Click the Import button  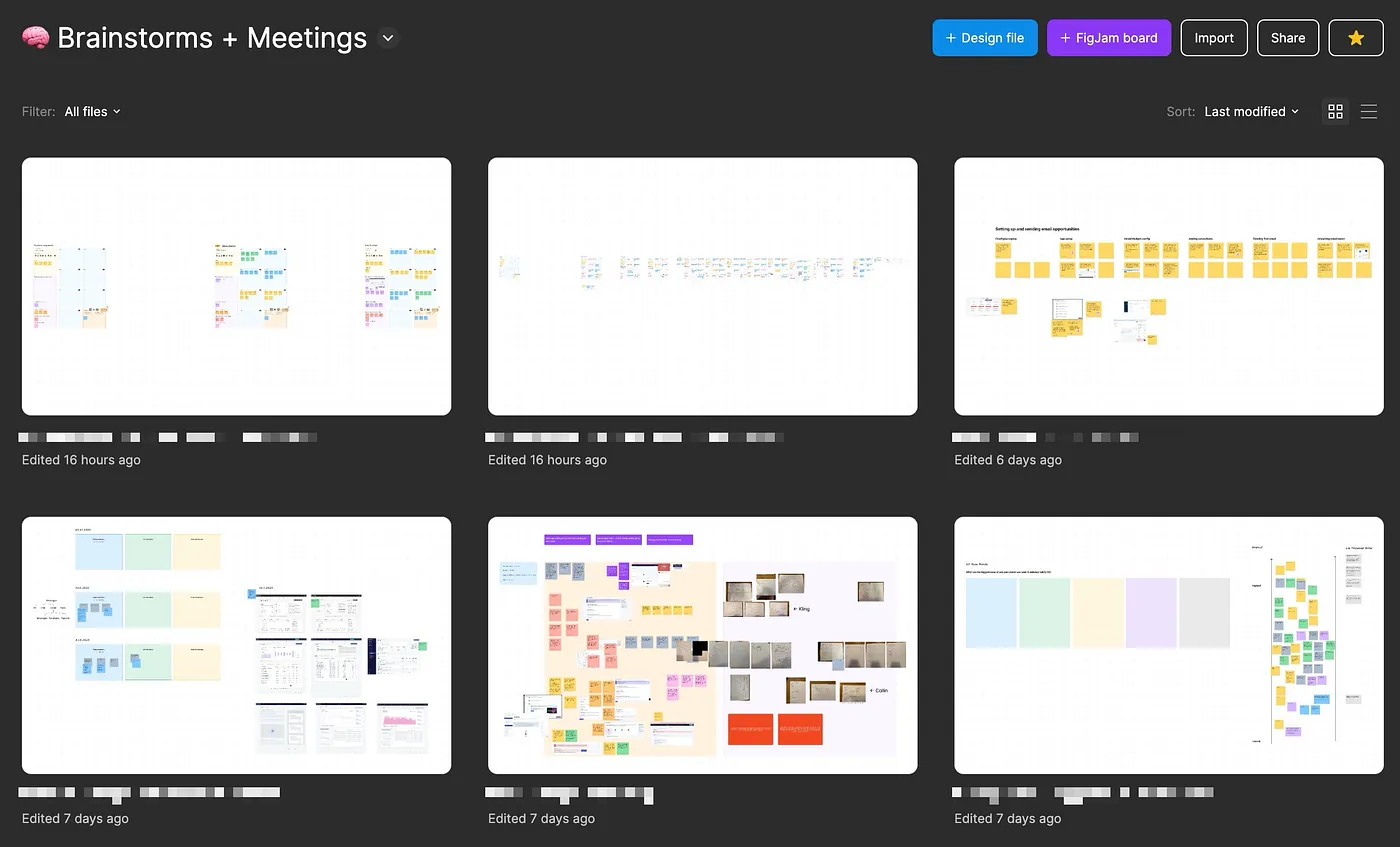[x=1213, y=38]
